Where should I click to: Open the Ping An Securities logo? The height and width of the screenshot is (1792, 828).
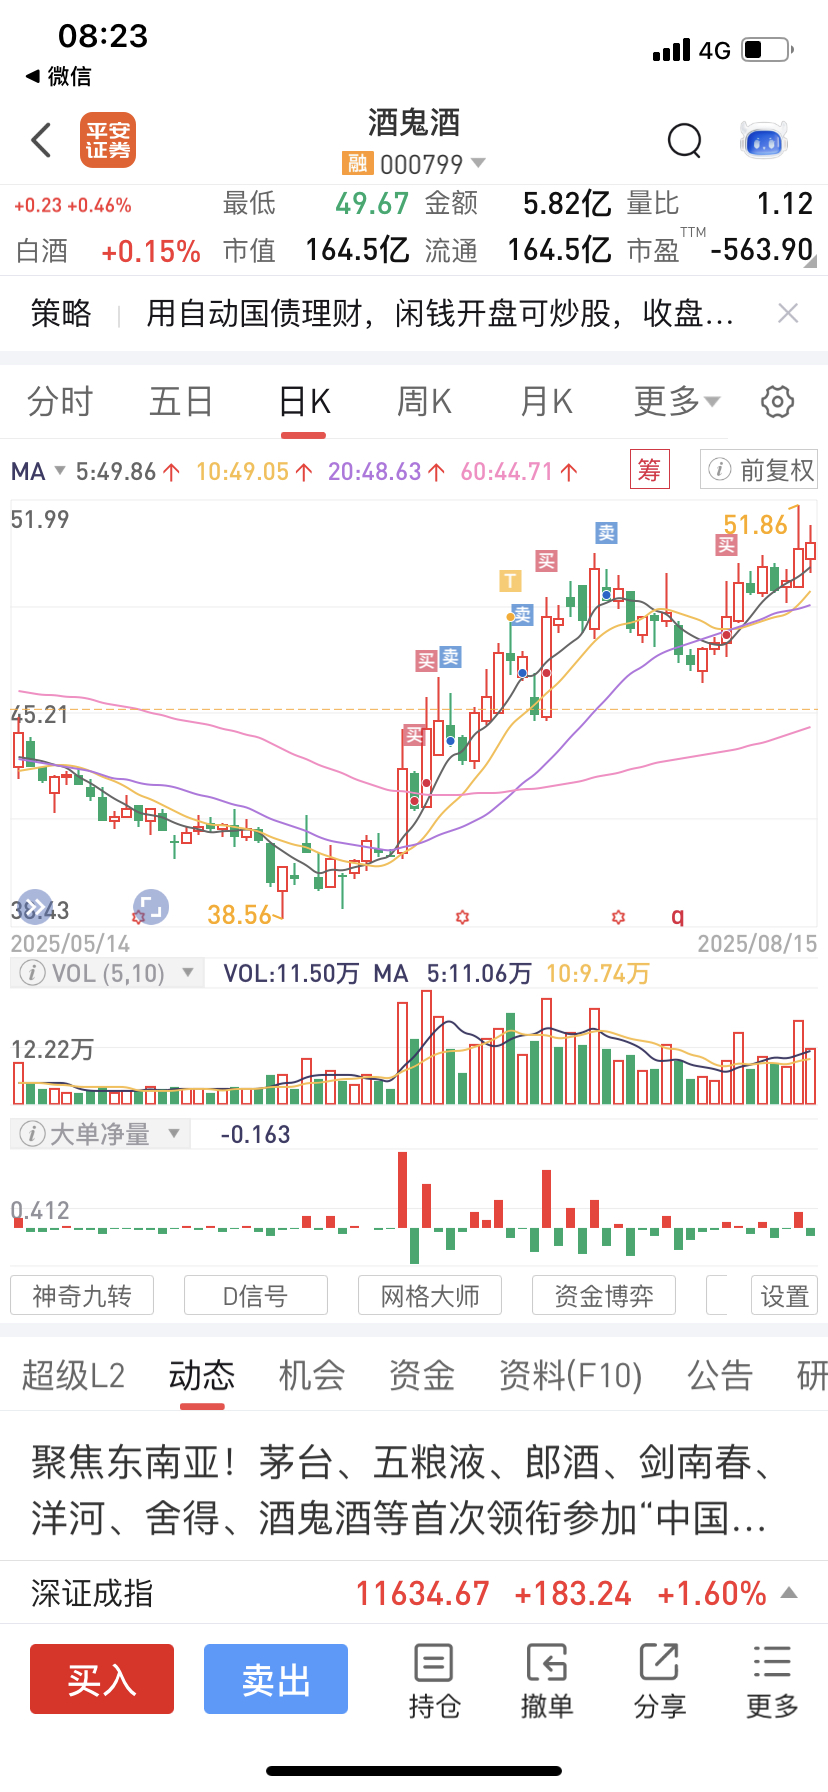pos(108,140)
